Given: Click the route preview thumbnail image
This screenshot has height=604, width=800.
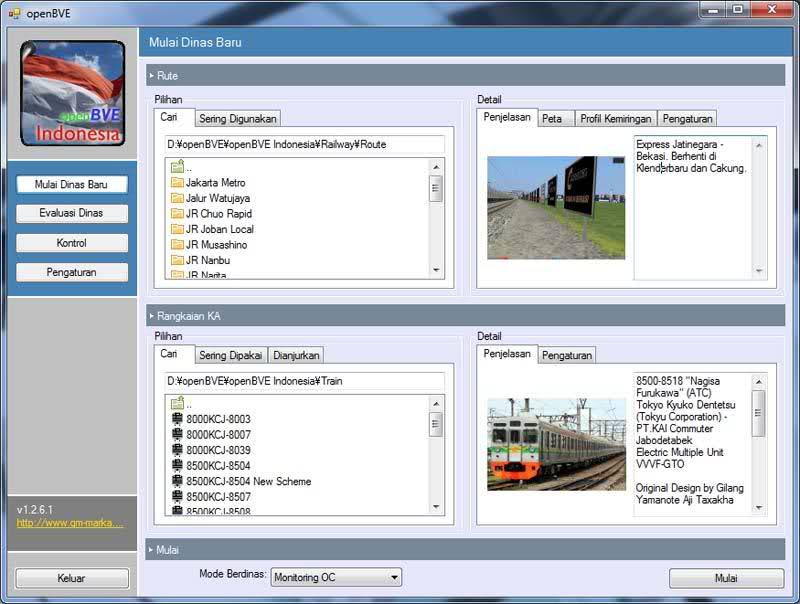Looking at the screenshot, I should click(x=556, y=208).
